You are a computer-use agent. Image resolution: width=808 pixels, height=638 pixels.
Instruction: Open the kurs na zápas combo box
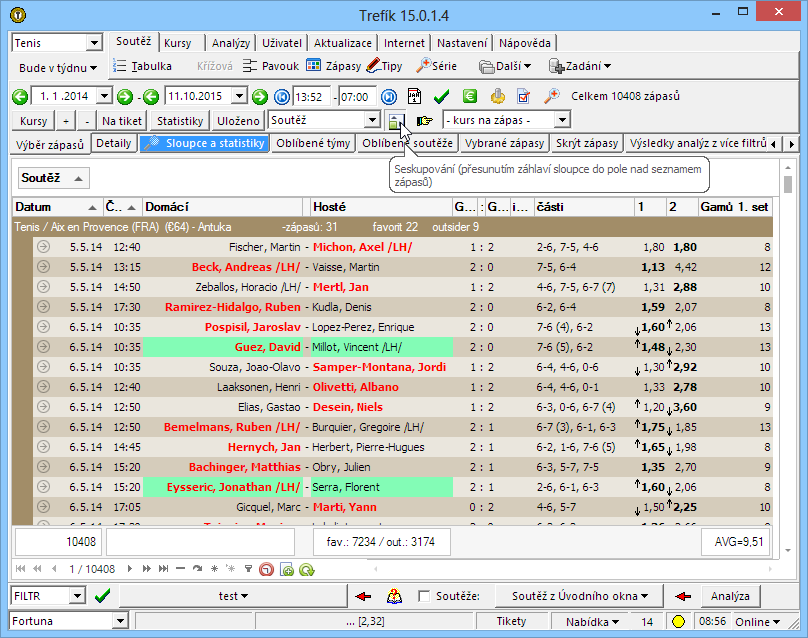(x=563, y=121)
